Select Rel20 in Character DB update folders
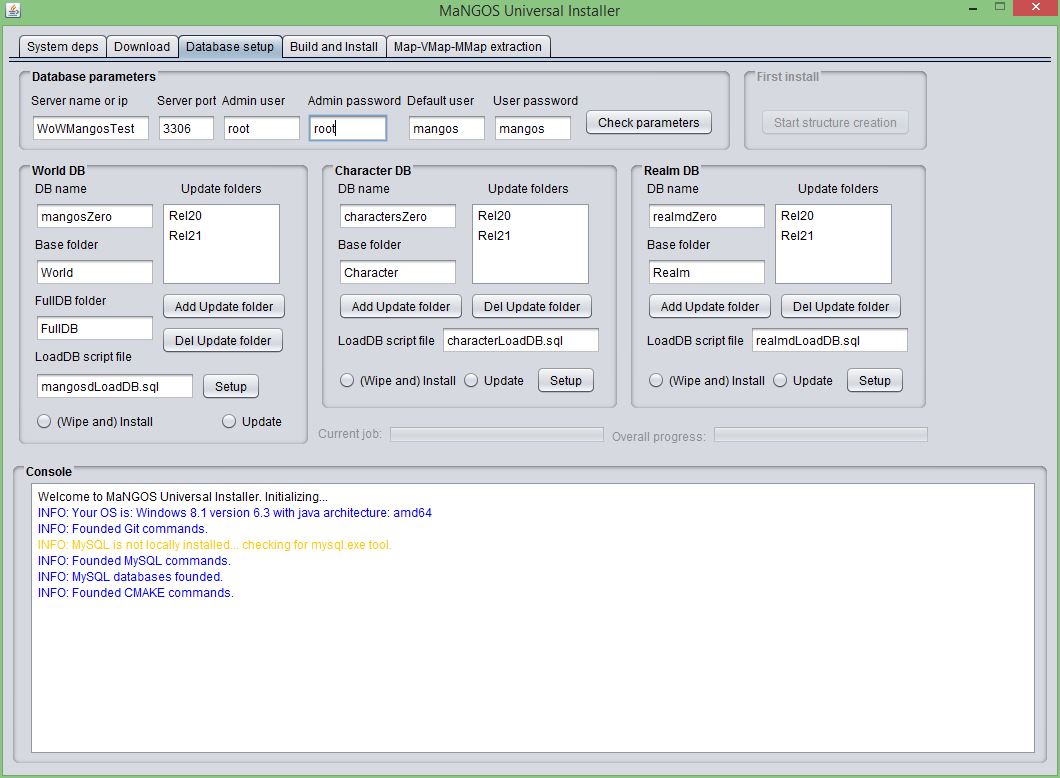Image resolution: width=1060 pixels, height=778 pixels. [x=530, y=216]
